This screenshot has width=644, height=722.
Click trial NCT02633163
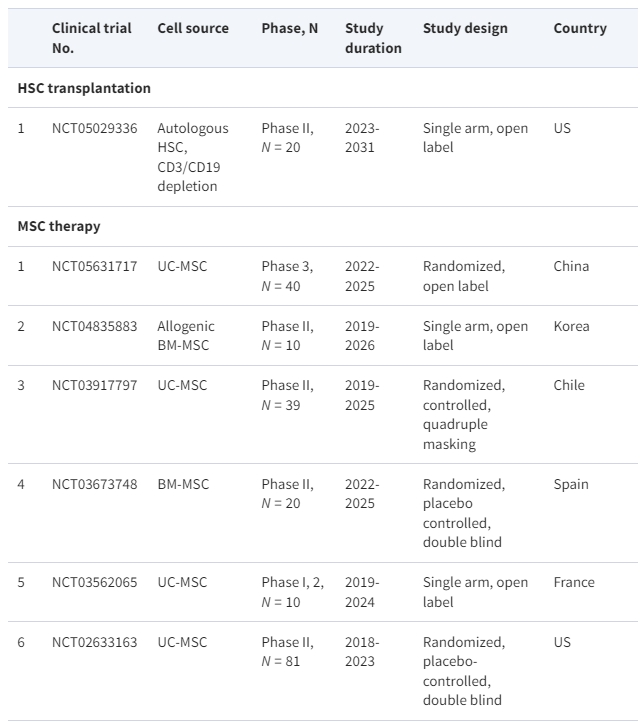[95, 642]
